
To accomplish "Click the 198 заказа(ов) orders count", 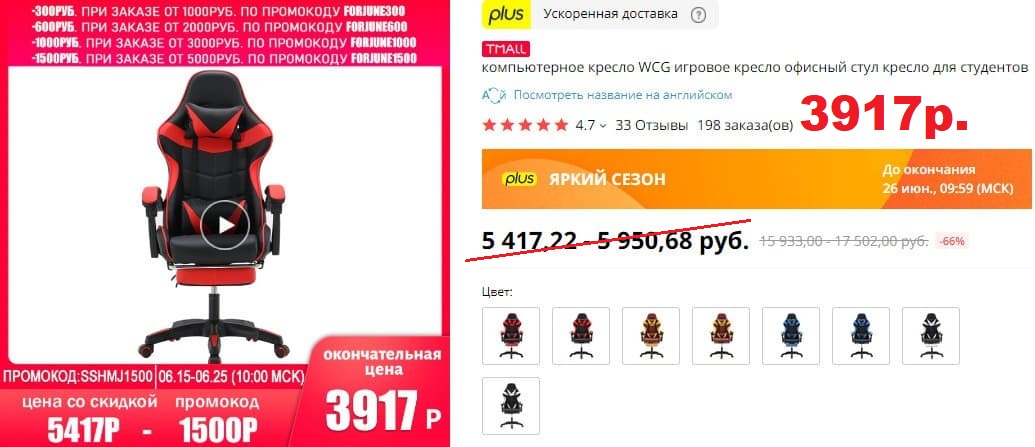I will pyautogui.click(x=745, y=125).
